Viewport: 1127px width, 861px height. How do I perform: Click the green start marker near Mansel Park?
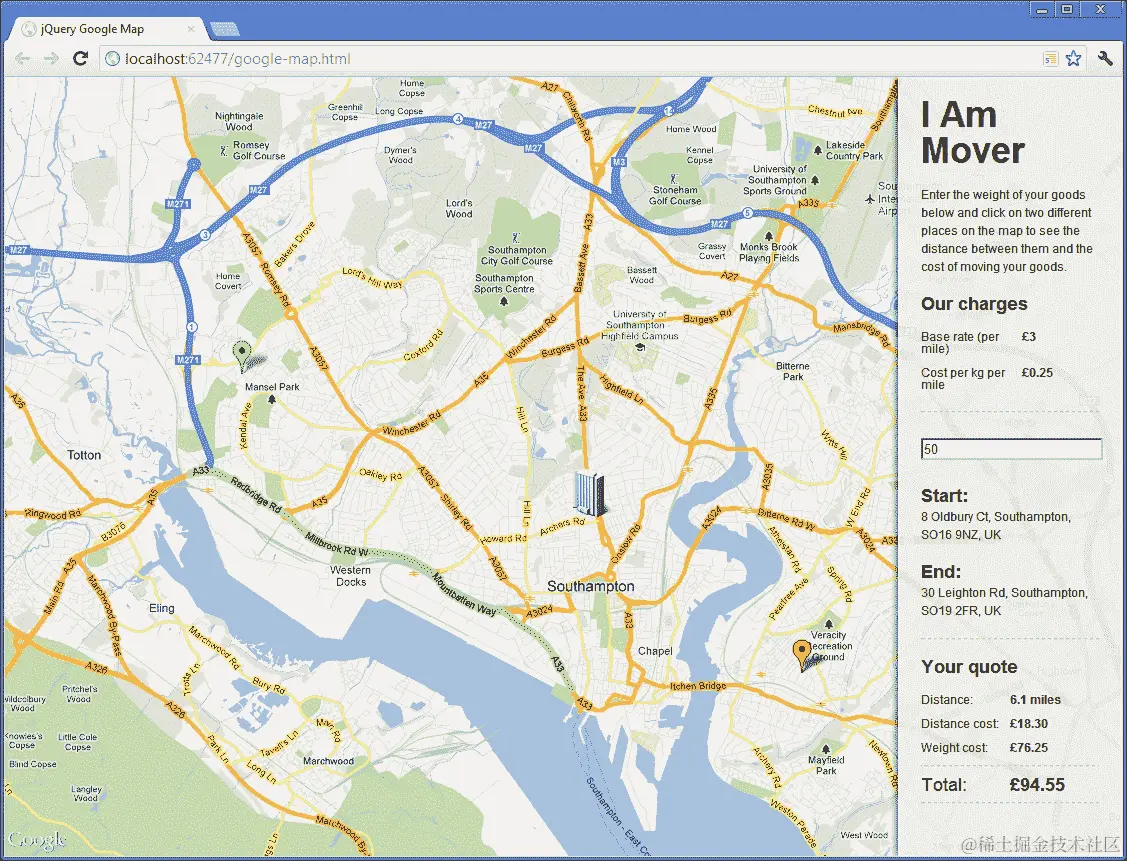click(x=242, y=356)
